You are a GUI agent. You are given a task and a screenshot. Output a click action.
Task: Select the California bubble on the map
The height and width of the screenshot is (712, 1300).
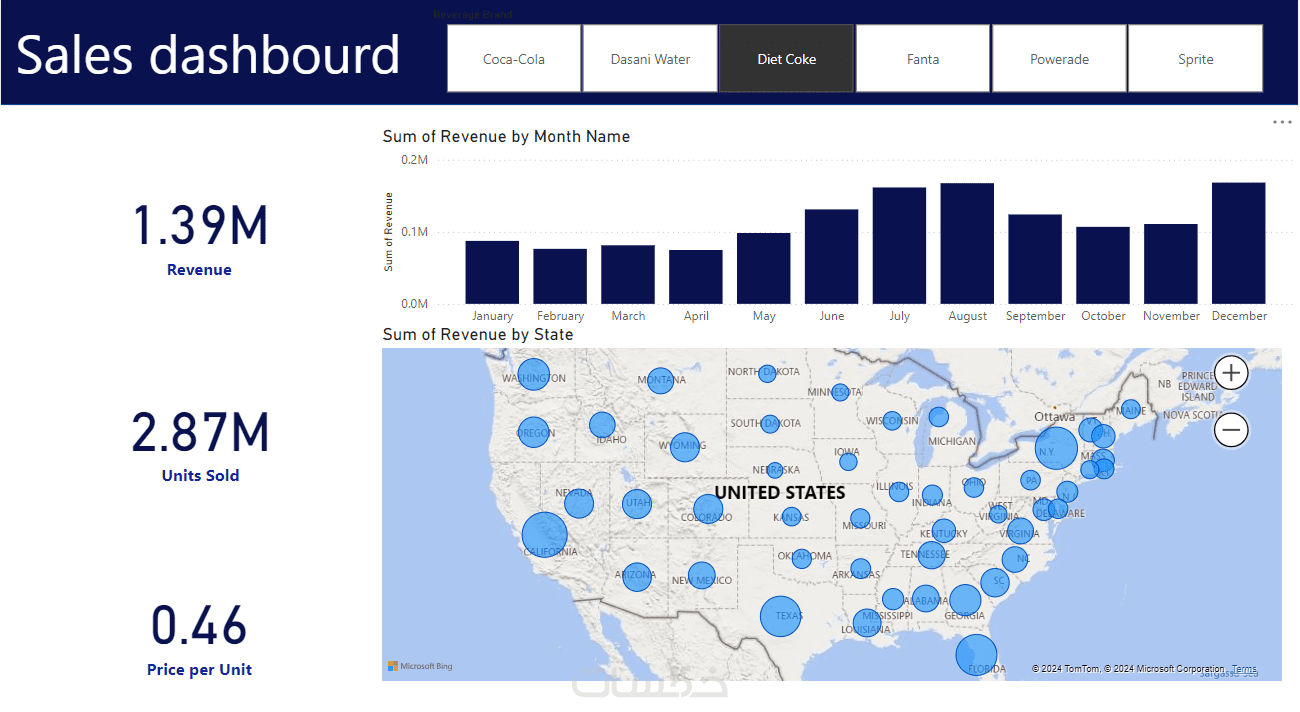pyautogui.click(x=544, y=534)
